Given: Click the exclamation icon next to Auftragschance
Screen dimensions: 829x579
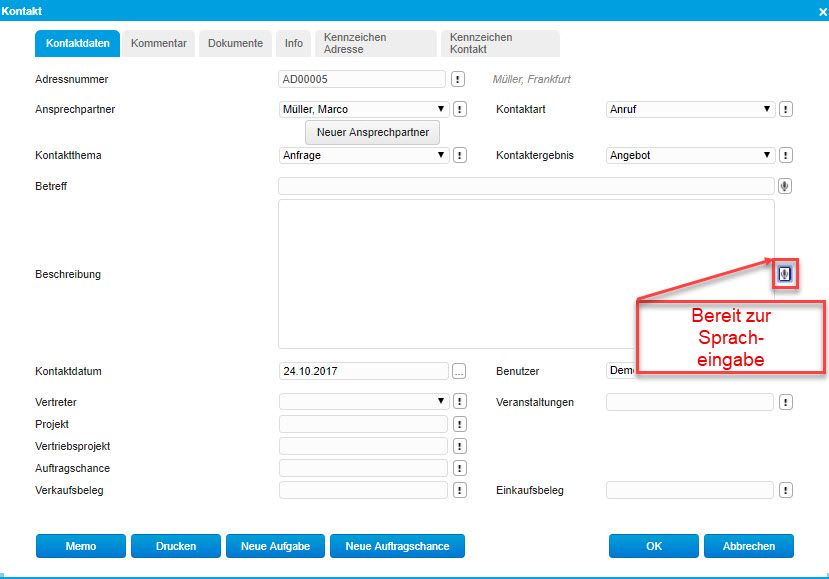Looking at the screenshot, I should (x=458, y=468).
